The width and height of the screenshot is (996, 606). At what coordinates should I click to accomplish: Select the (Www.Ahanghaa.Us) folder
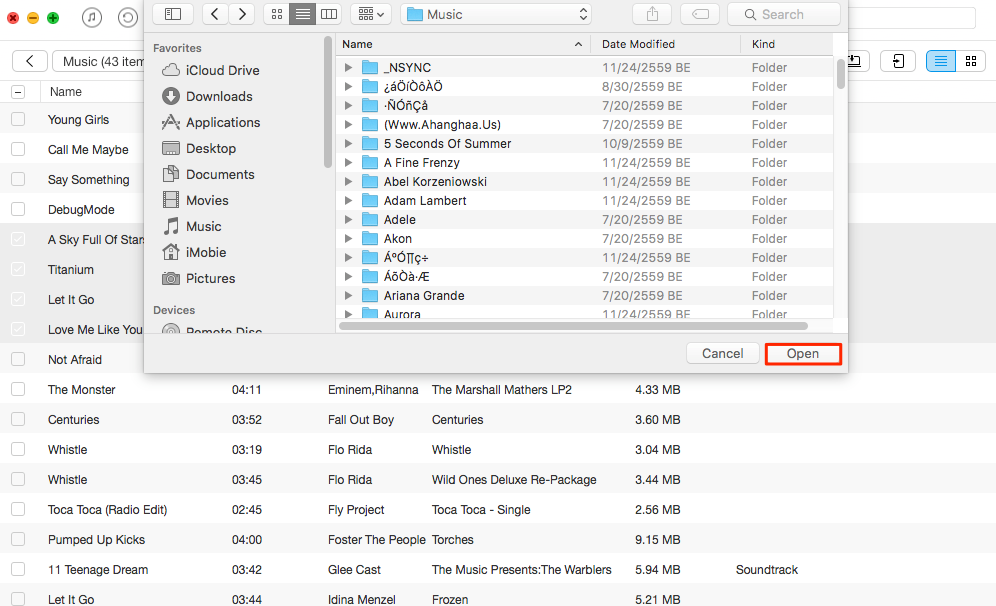point(584,125)
